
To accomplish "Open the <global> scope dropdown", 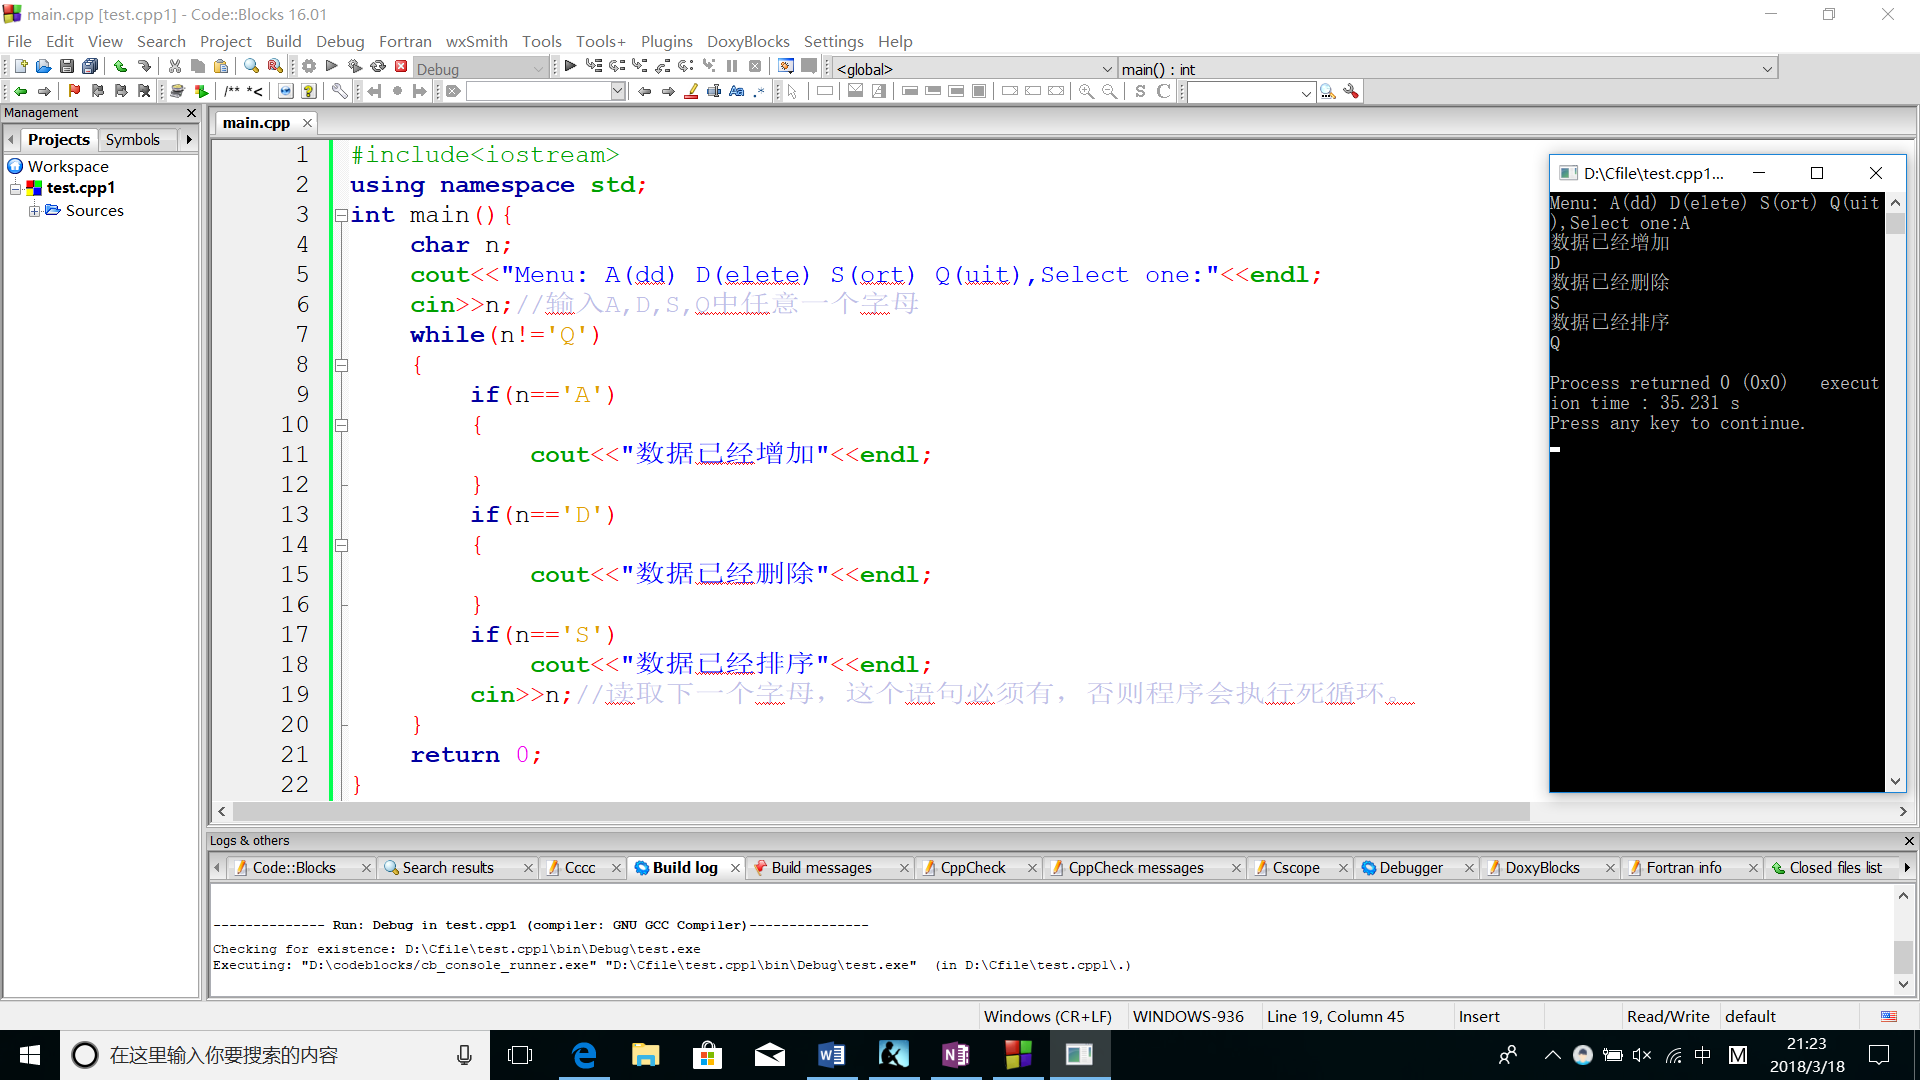I will coord(1104,69).
